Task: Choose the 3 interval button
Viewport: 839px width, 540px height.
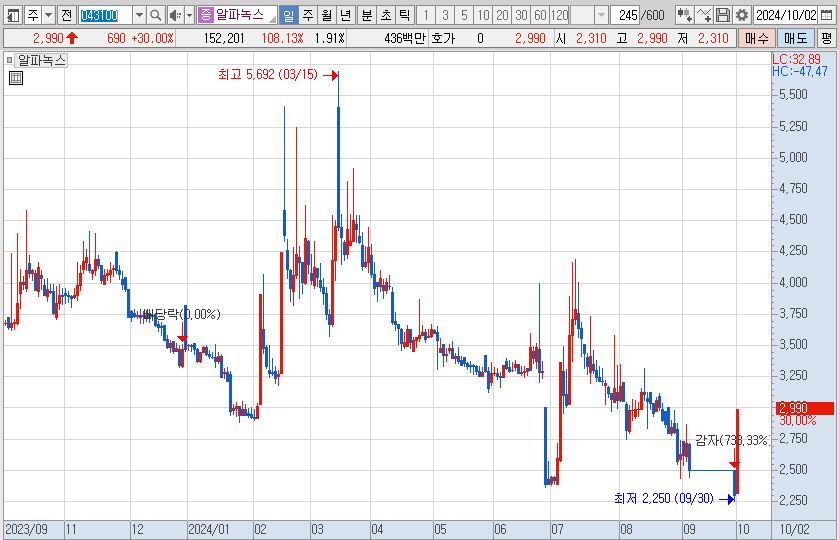Action: point(445,15)
